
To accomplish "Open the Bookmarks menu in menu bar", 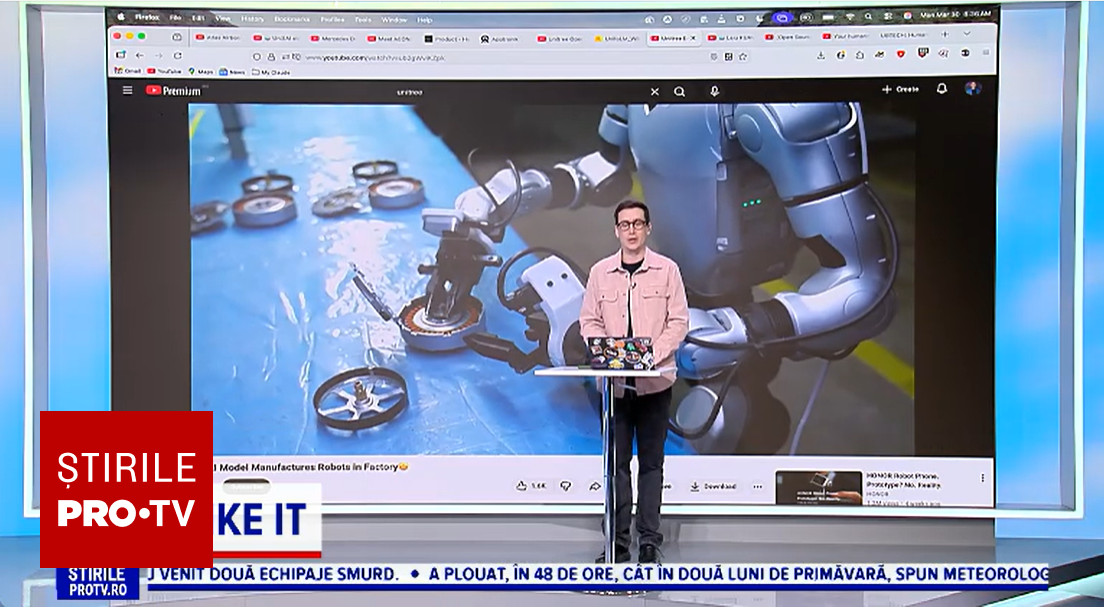I will click(x=291, y=19).
